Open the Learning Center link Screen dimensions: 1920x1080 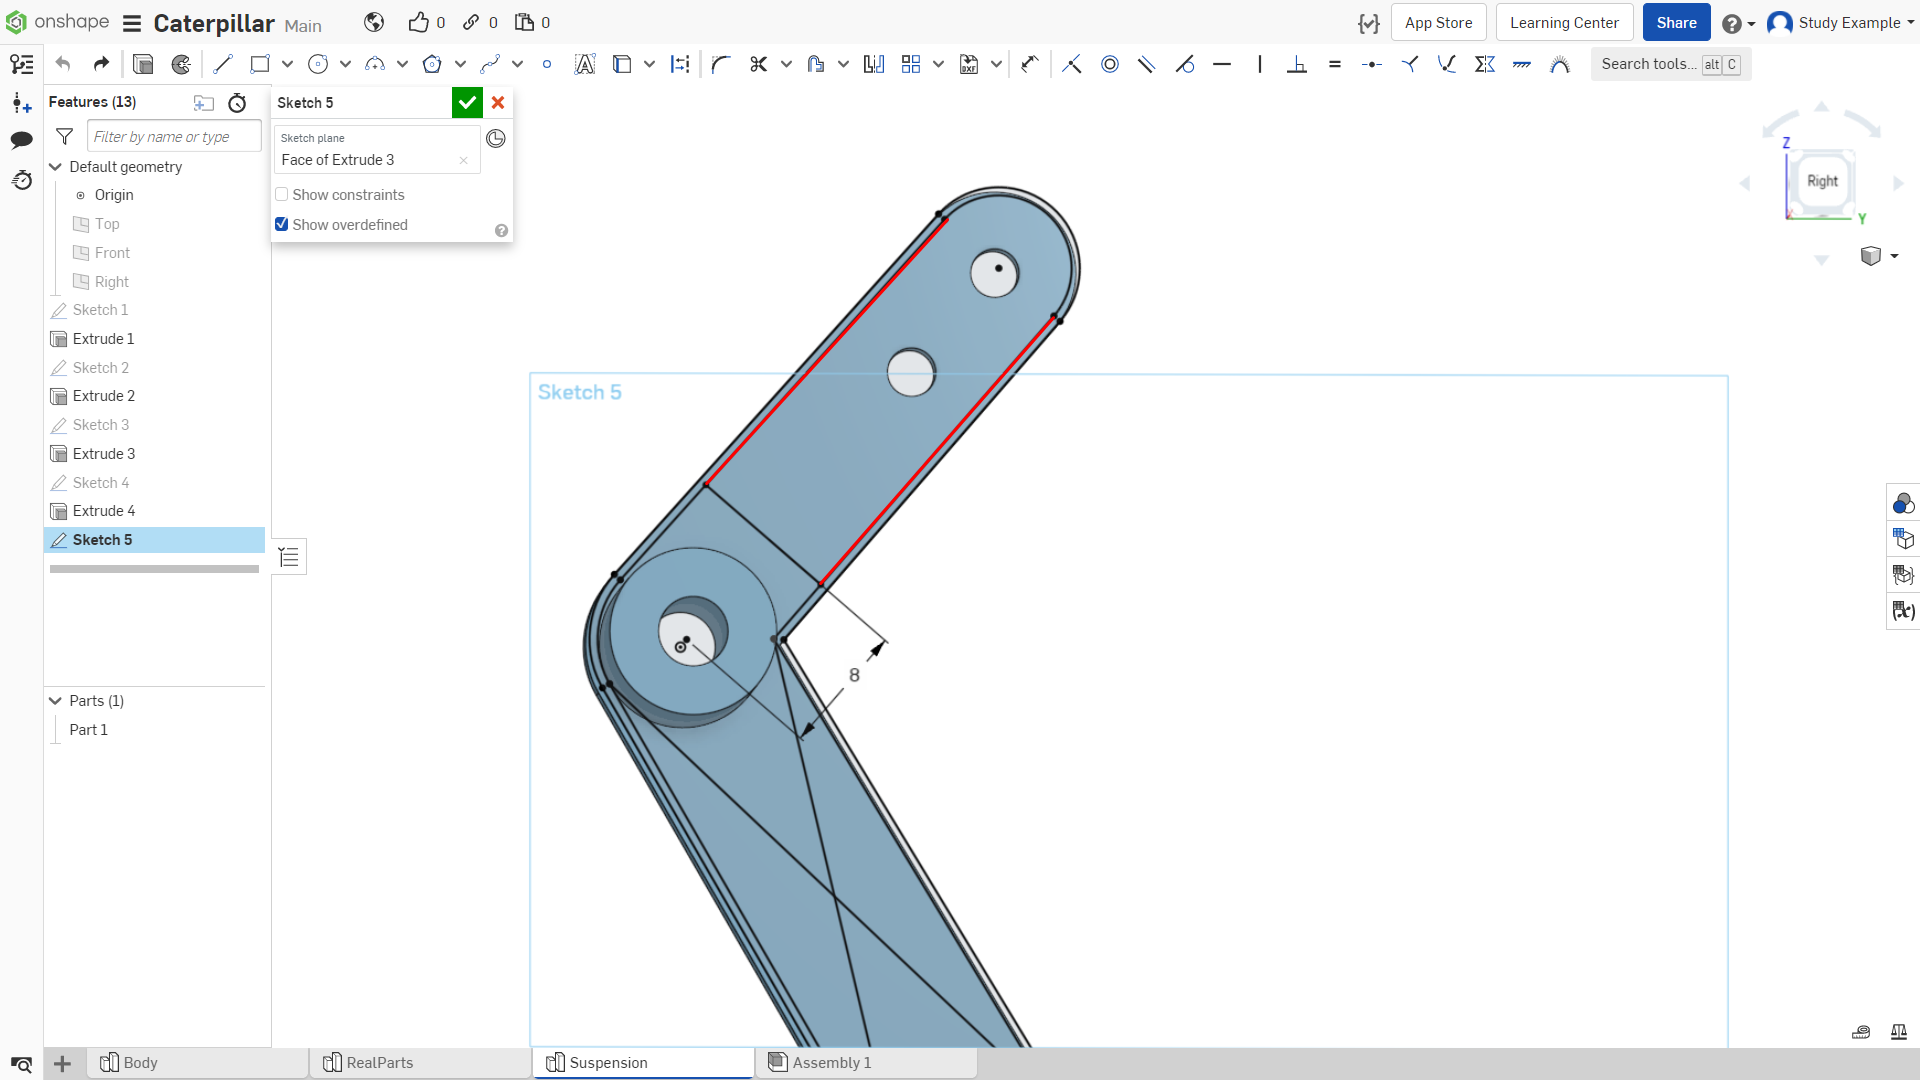[1564, 23]
